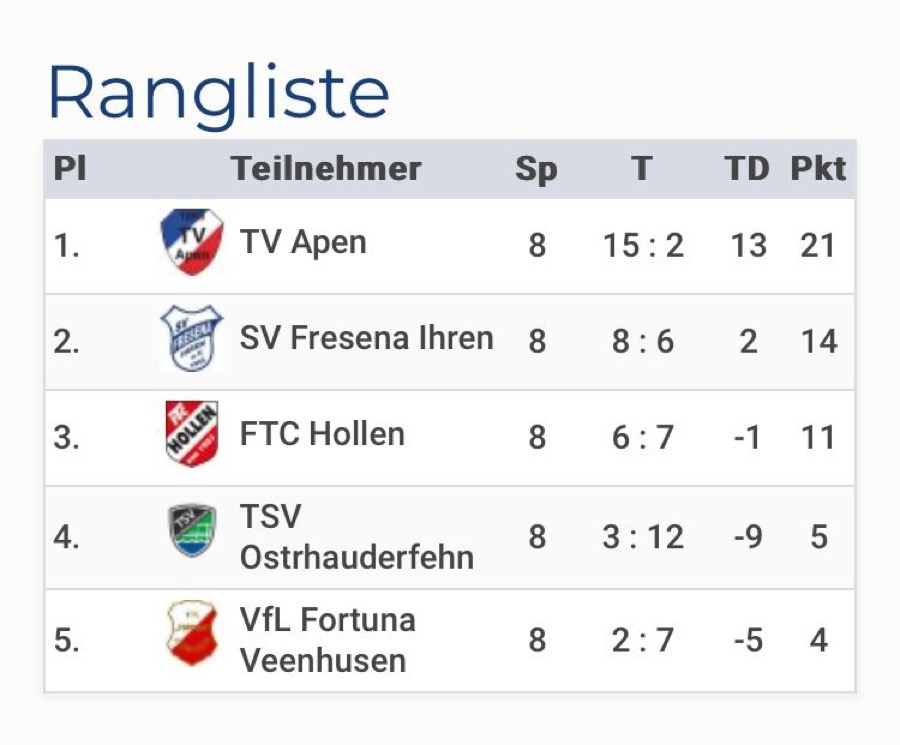Select the FTC Hollen team name
This screenshot has height=745, width=900.
tap(322, 434)
